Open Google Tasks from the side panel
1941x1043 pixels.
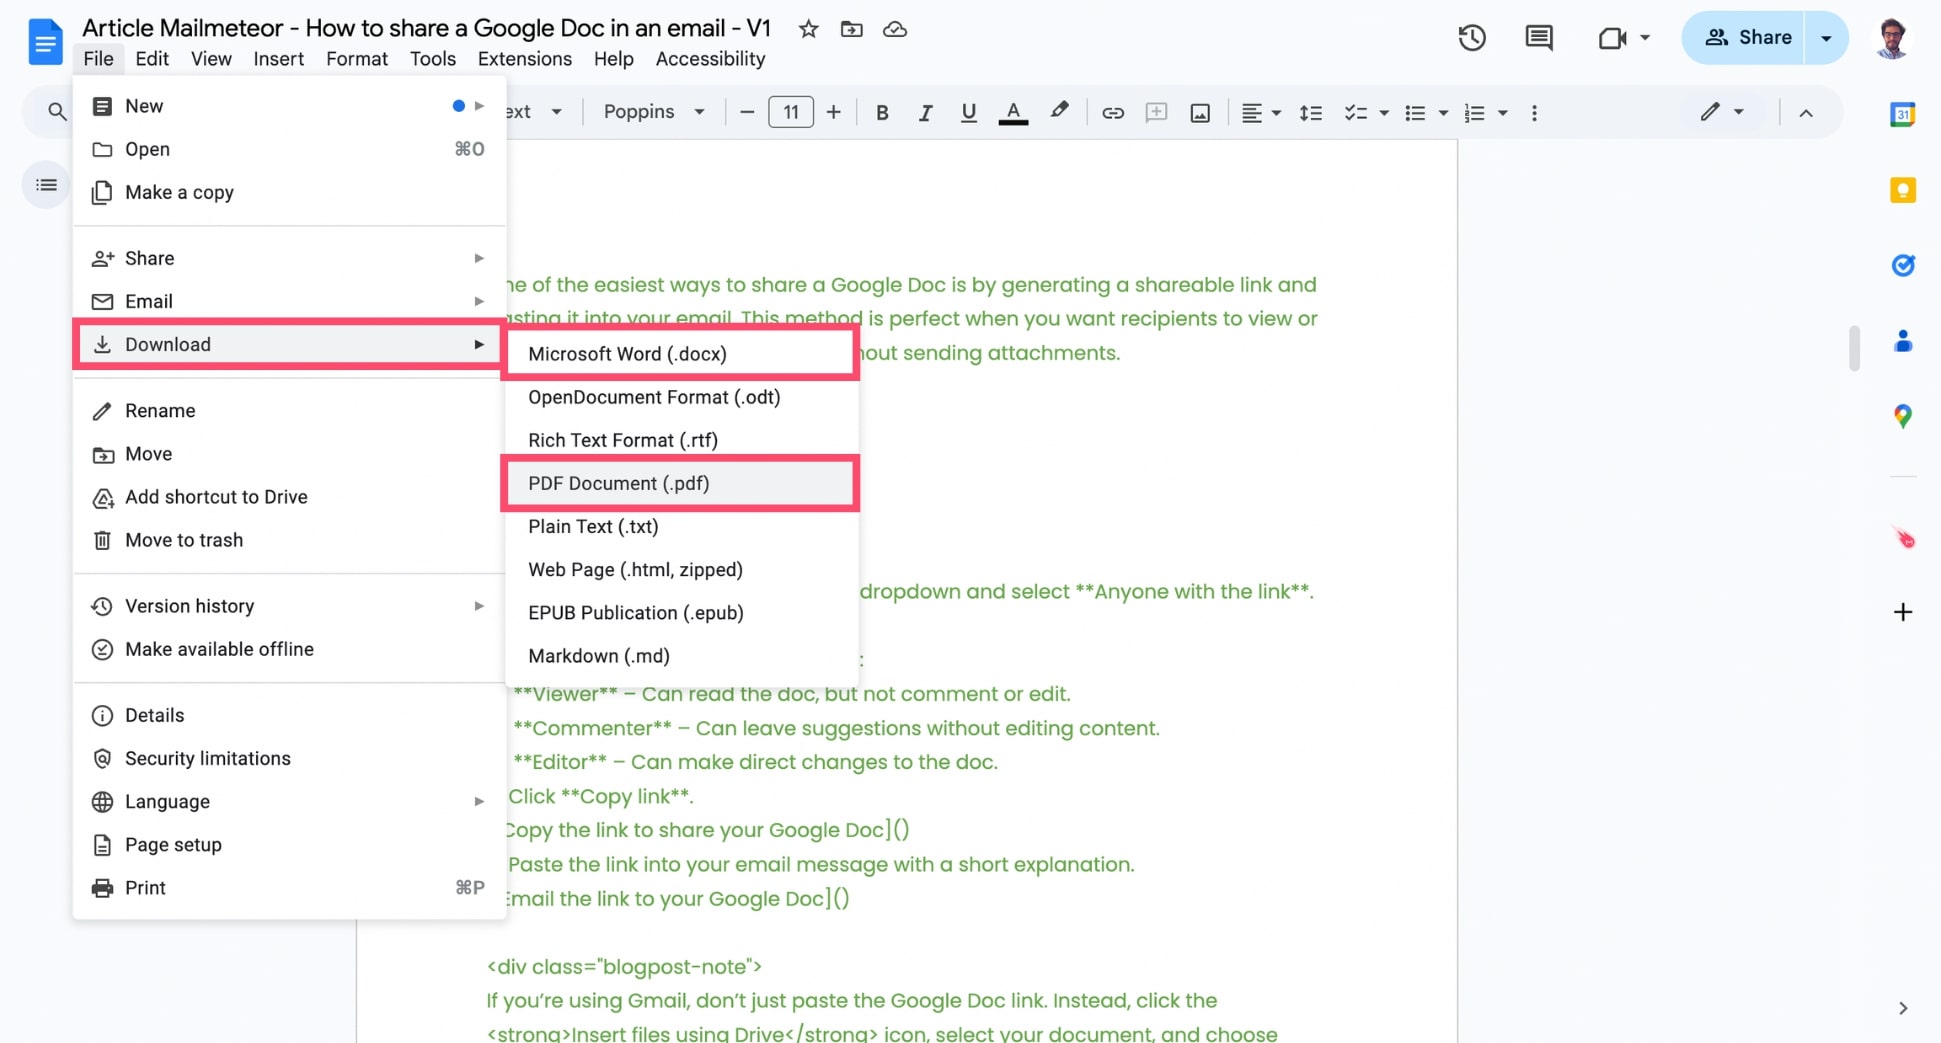coord(1903,265)
